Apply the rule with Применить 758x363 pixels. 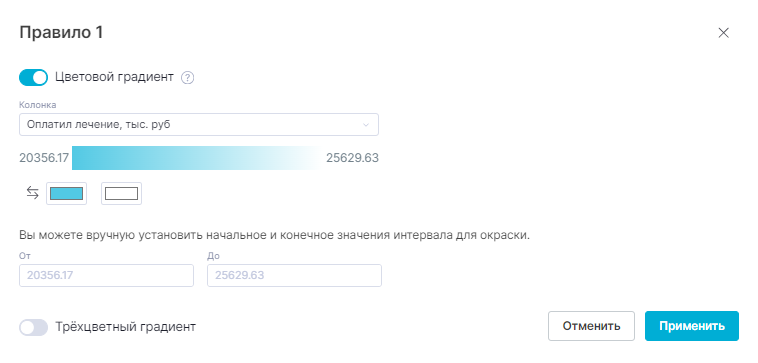(x=692, y=326)
